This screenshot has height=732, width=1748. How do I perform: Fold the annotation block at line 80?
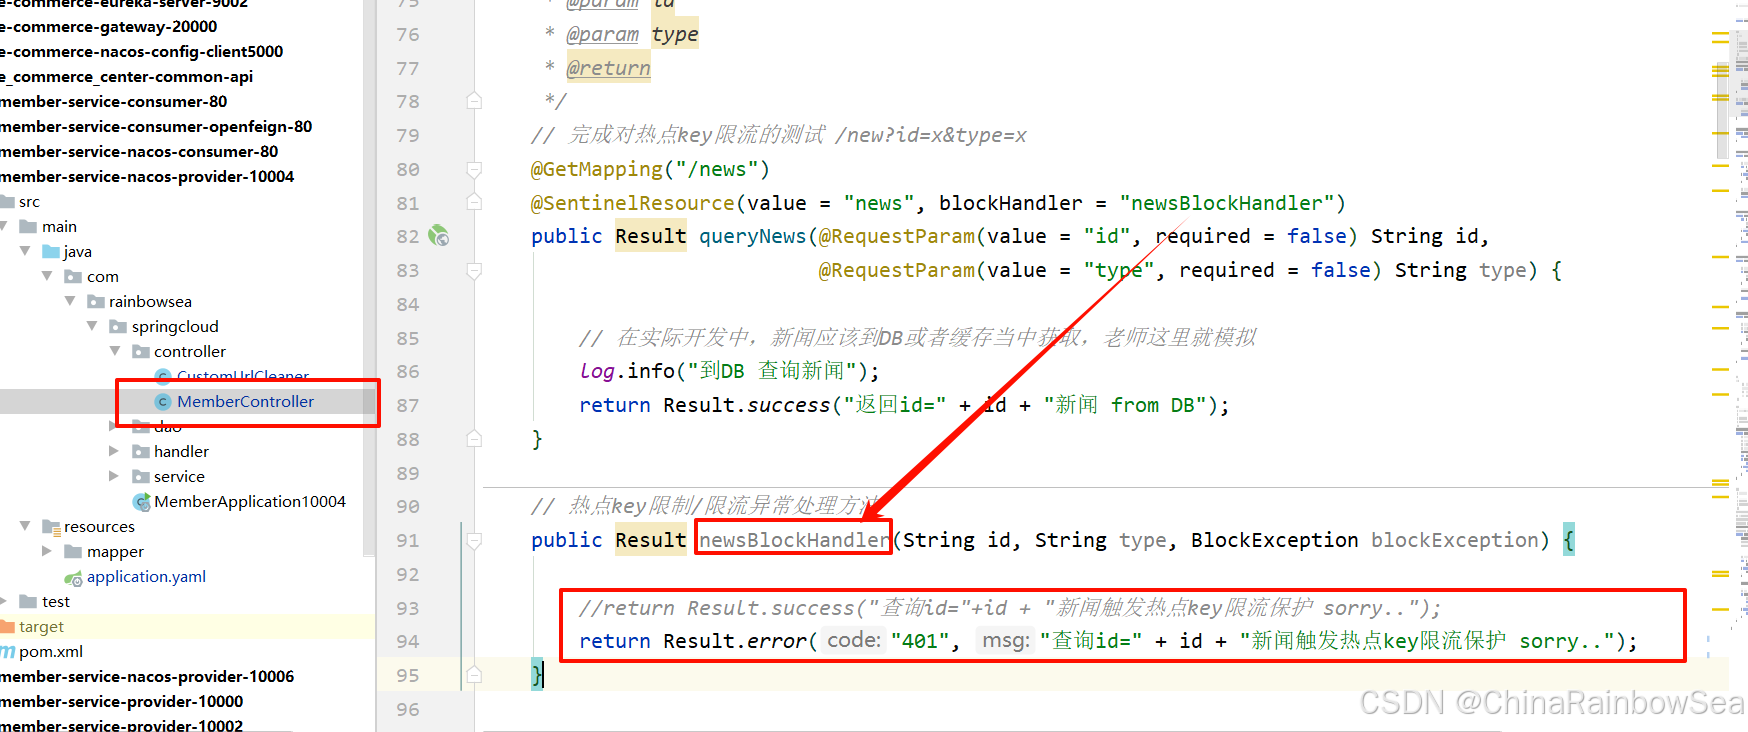tap(474, 169)
